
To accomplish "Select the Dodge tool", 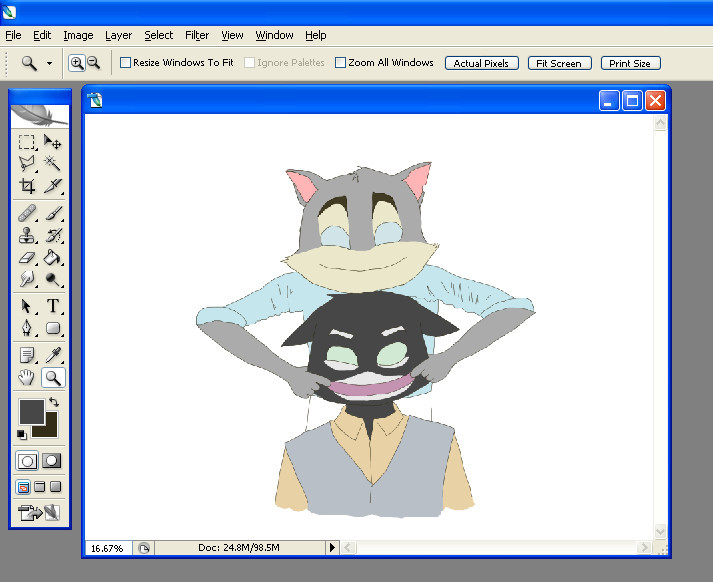I will point(52,279).
